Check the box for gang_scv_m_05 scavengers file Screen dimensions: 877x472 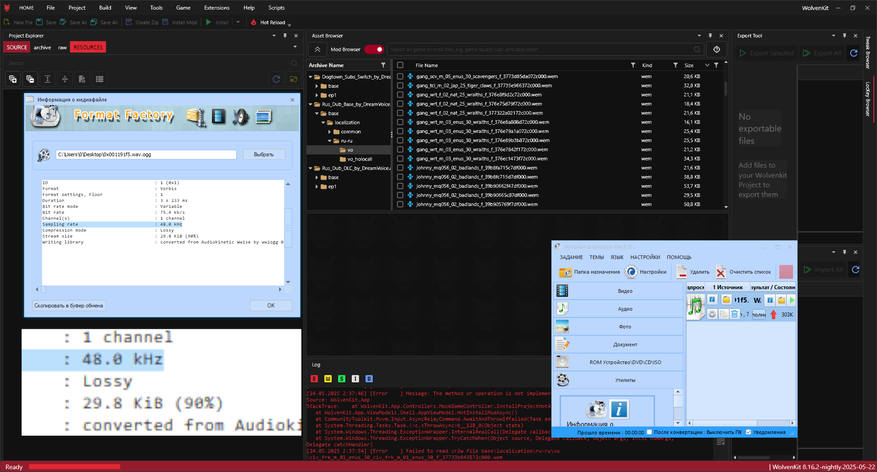point(400,76)
